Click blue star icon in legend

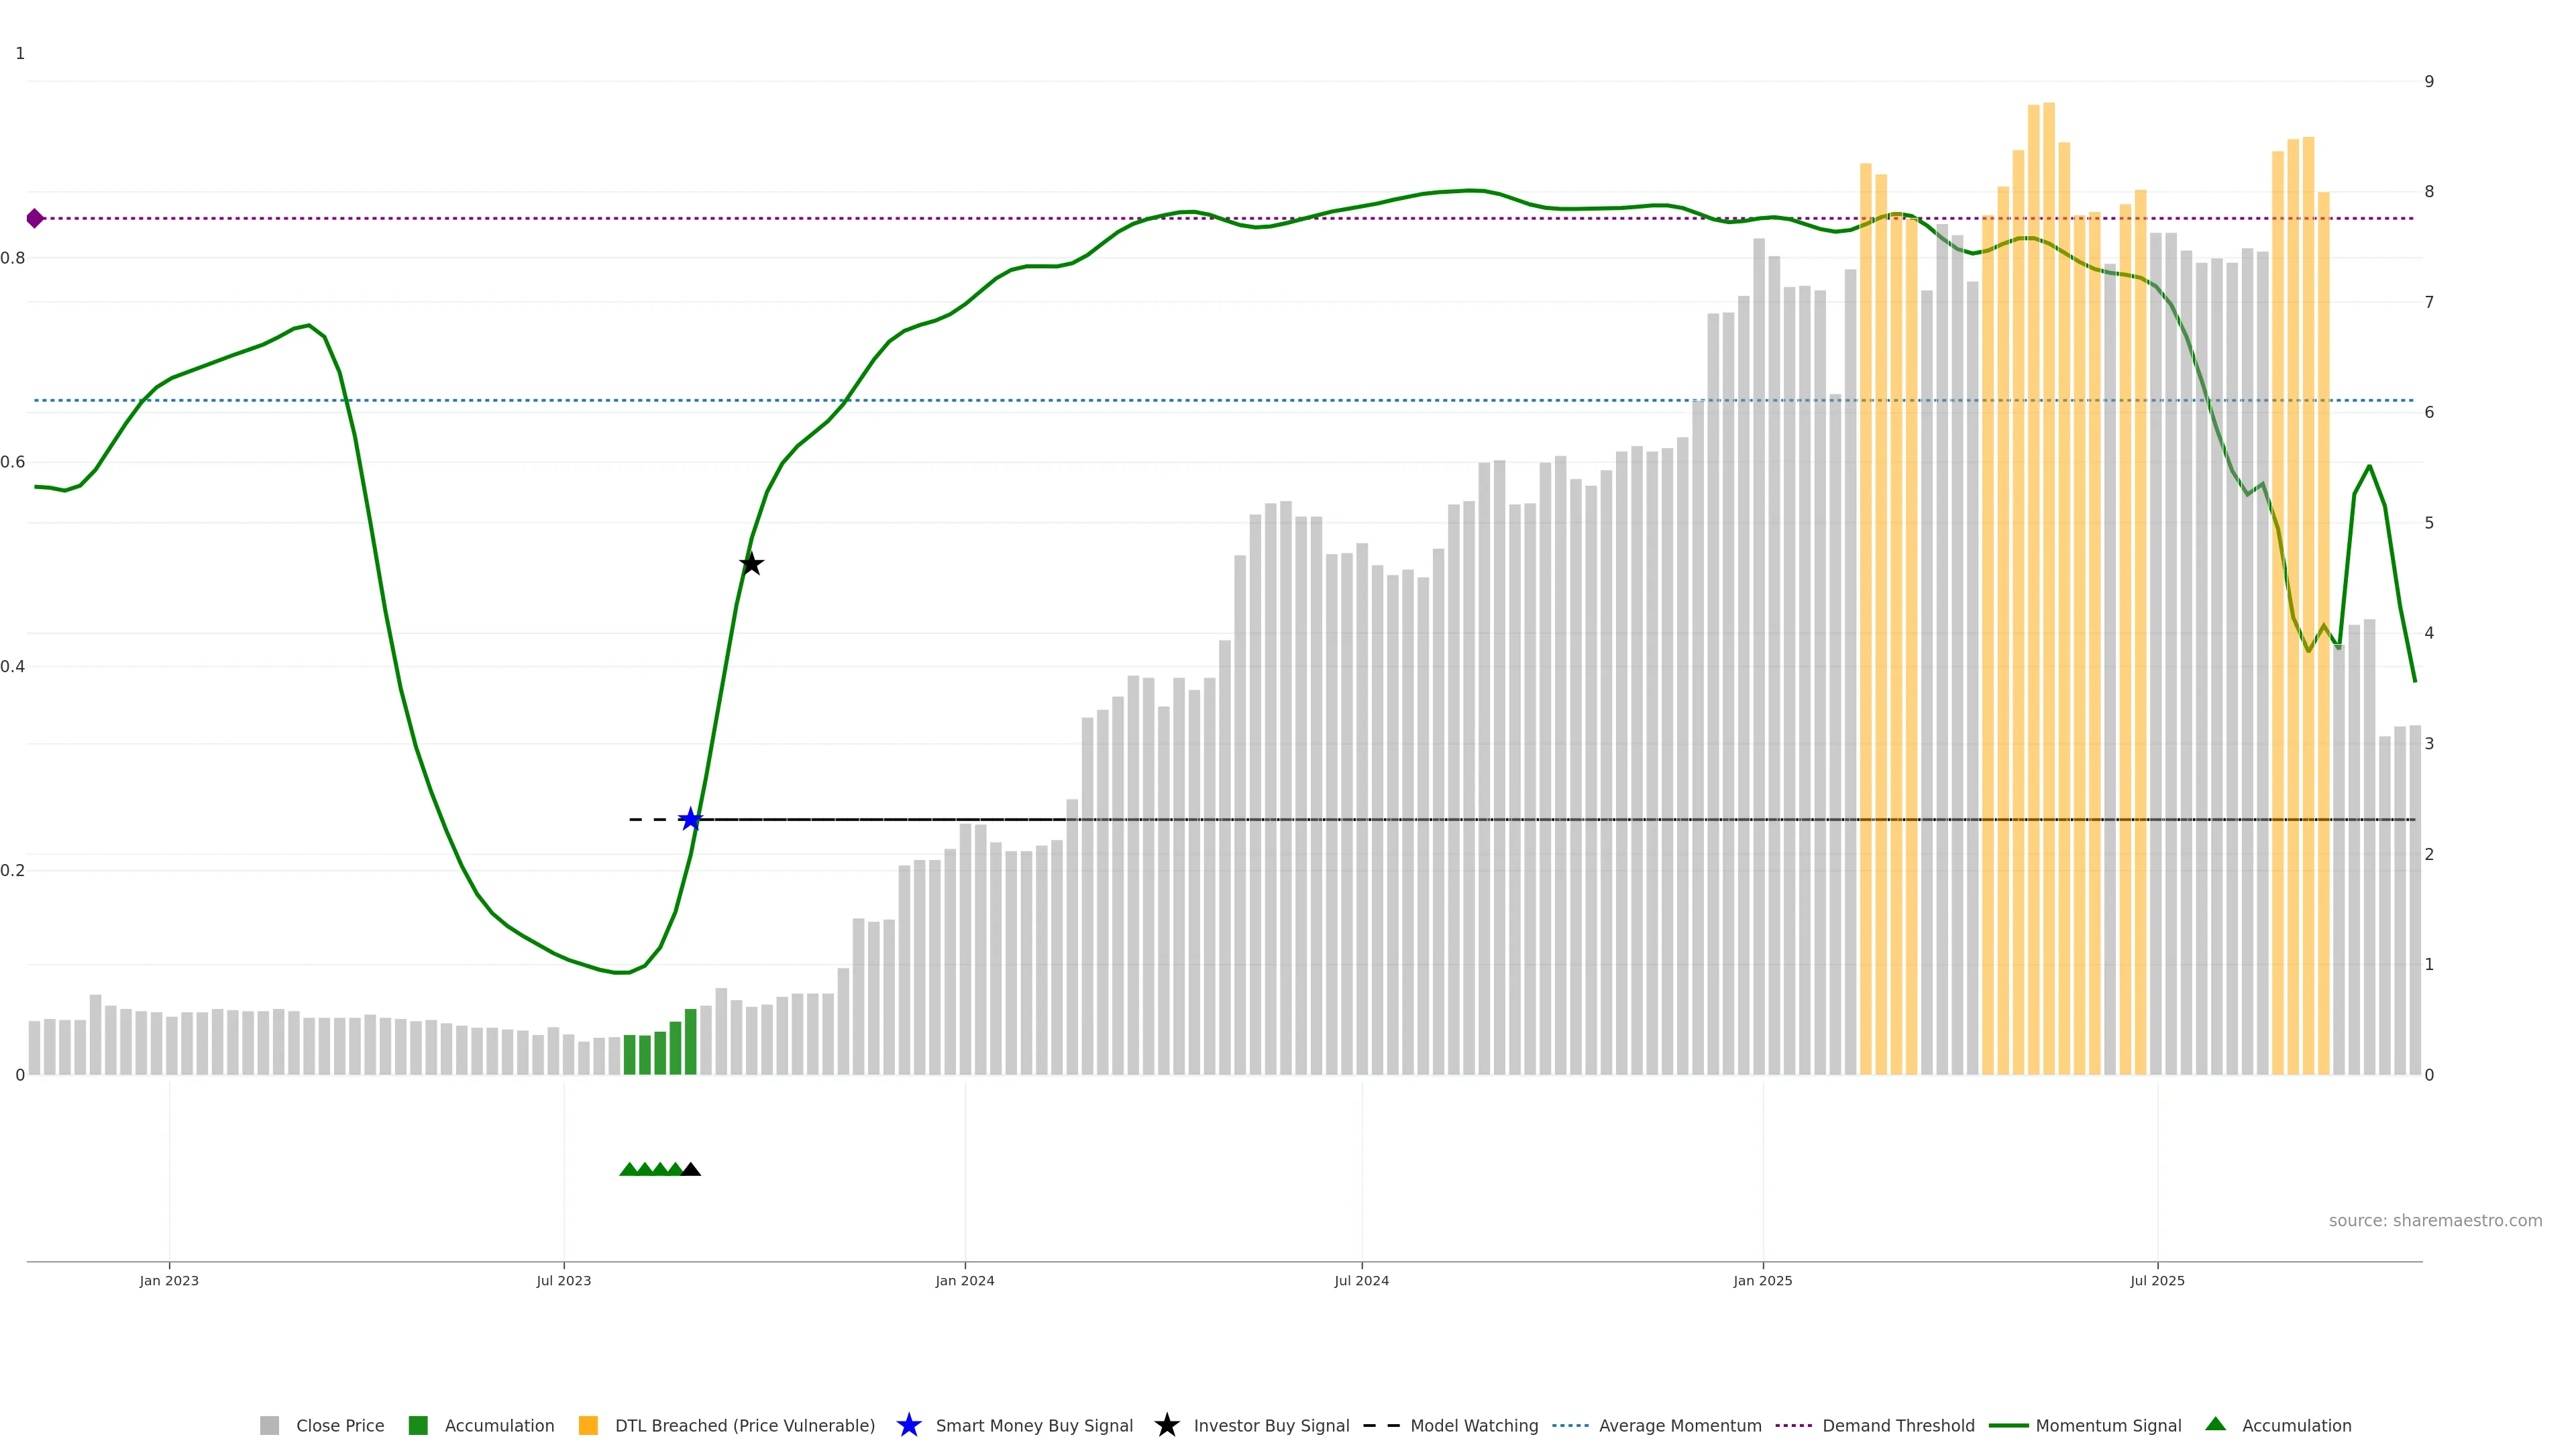pos(908,1426)
